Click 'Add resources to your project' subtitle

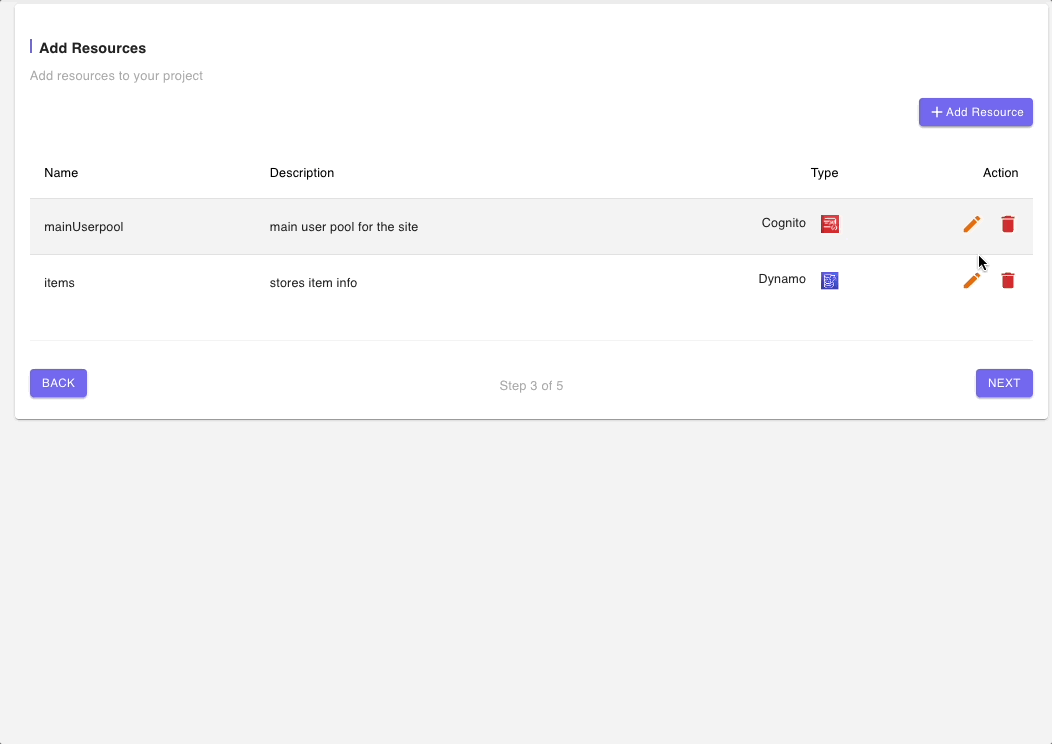[116, 76]
